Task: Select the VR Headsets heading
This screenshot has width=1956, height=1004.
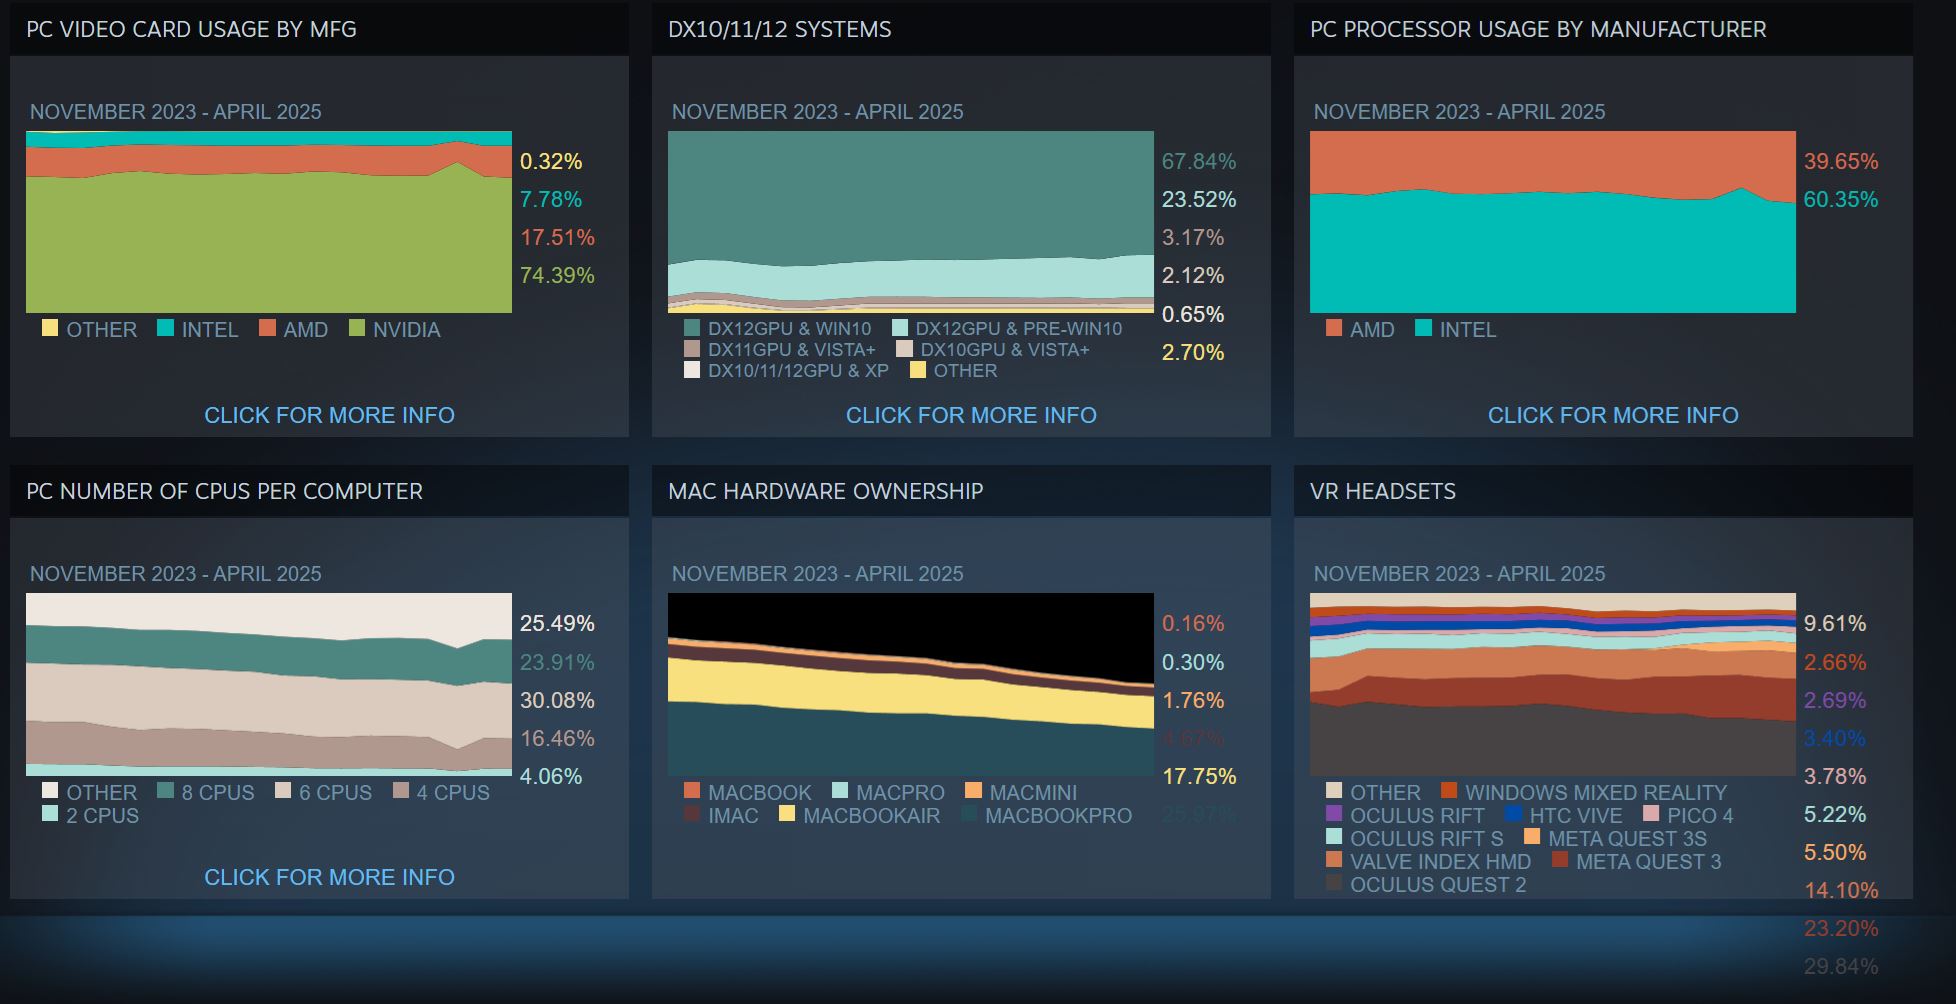Action: coord(1382,491)
